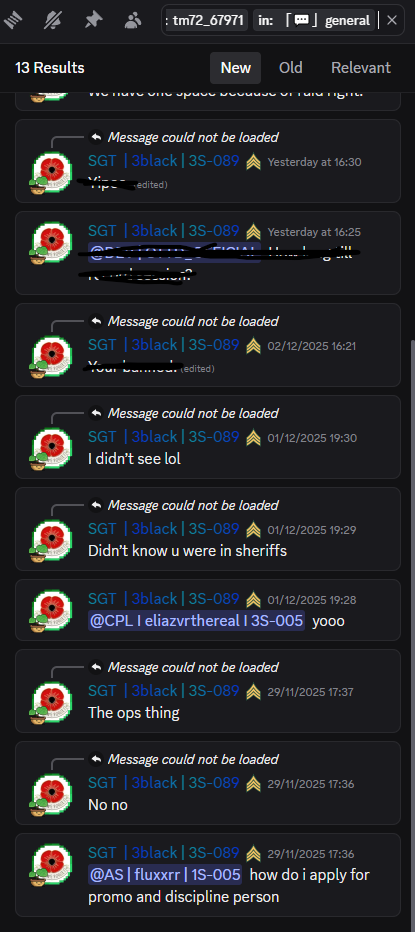Click the sergeant rank badge on the "No no" message
Image resolution: width=415 pixels, height=932 pixels.
tap(253, 784)
